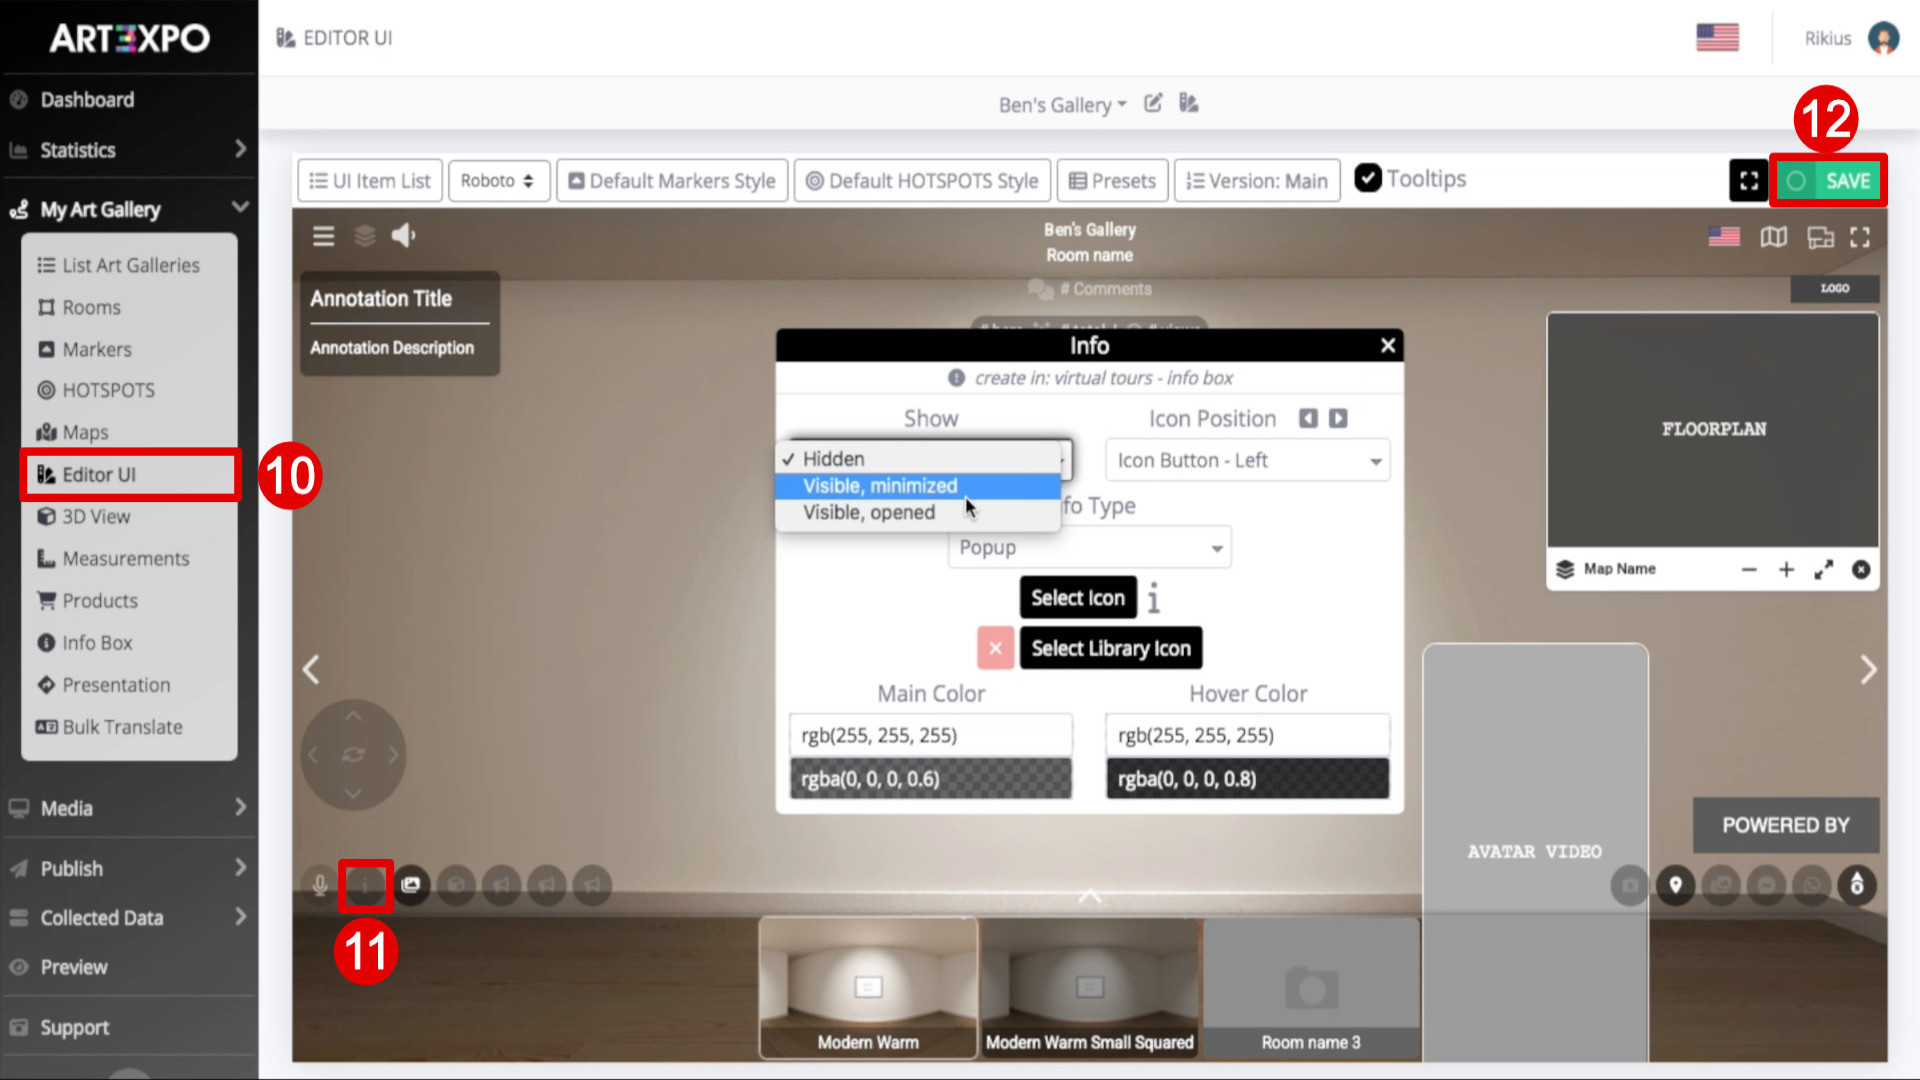Click the rgba(0, 0, 0, 0.6) color swatch

(x=931, y=779)
